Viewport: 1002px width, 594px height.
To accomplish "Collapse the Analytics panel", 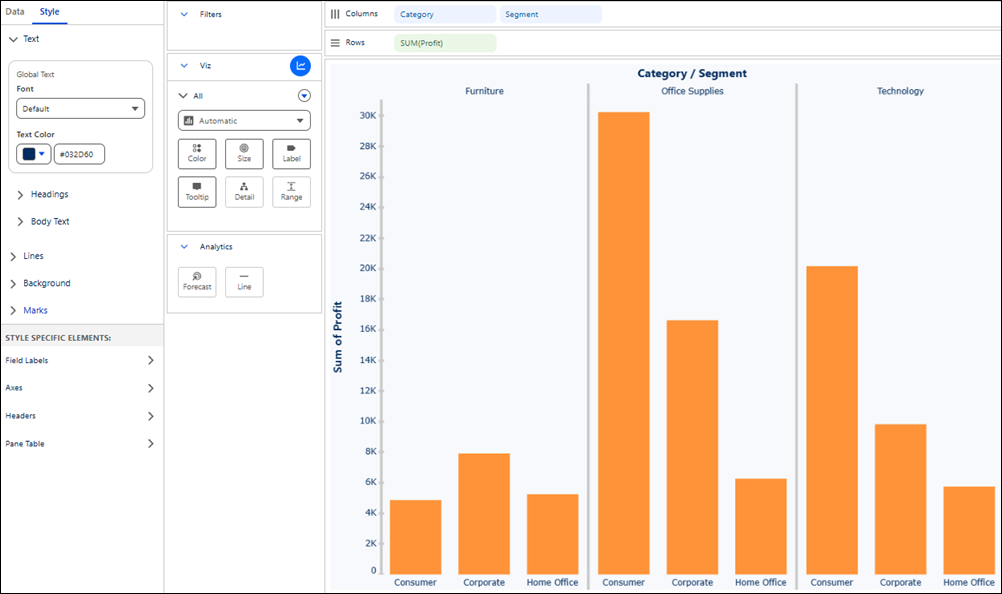I will tap(184, 247).
